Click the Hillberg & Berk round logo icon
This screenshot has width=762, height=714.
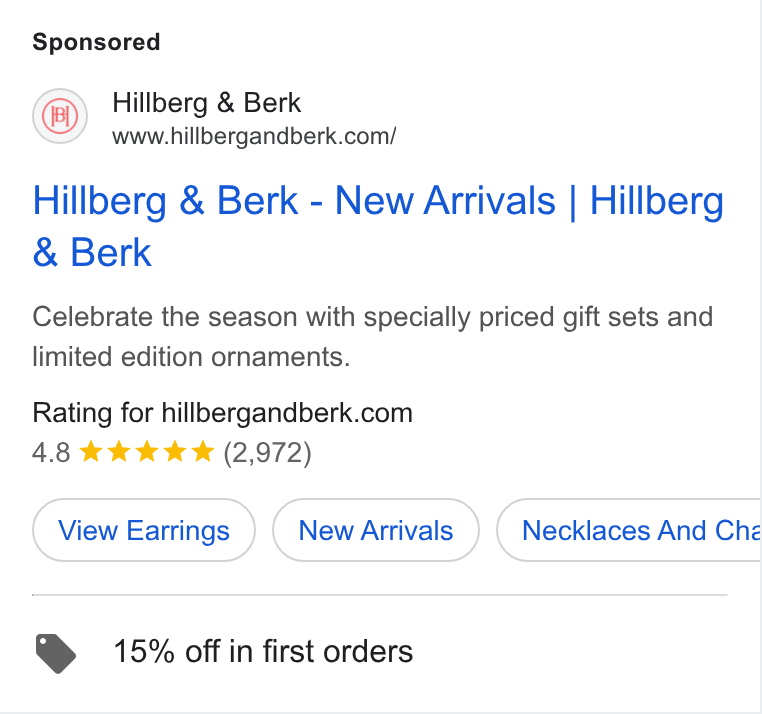point(60,116)
